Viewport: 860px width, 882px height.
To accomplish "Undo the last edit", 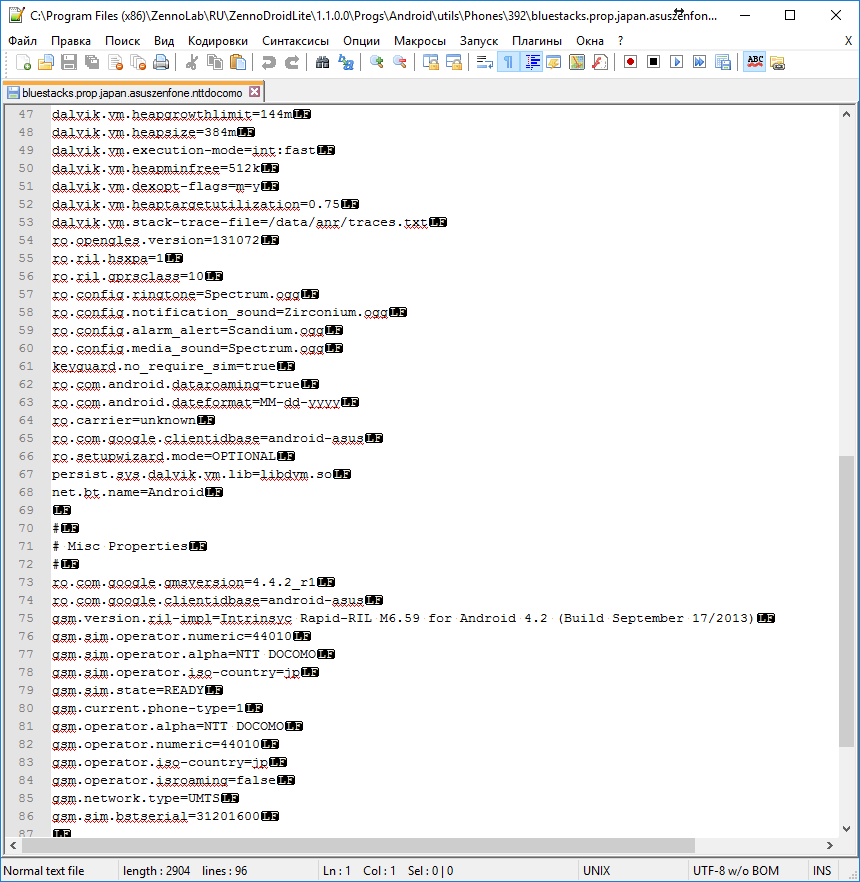I will click(x=269, y=62).
